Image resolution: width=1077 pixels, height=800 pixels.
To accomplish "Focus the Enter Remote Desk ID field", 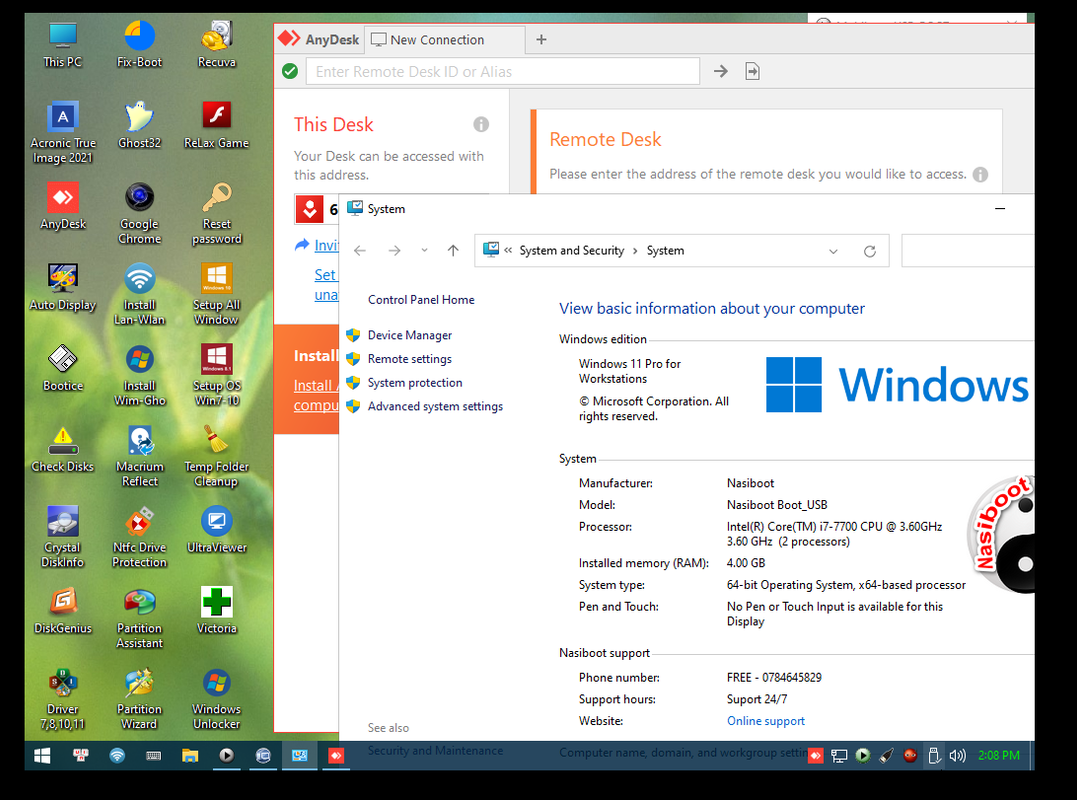I will click(503, 71).
